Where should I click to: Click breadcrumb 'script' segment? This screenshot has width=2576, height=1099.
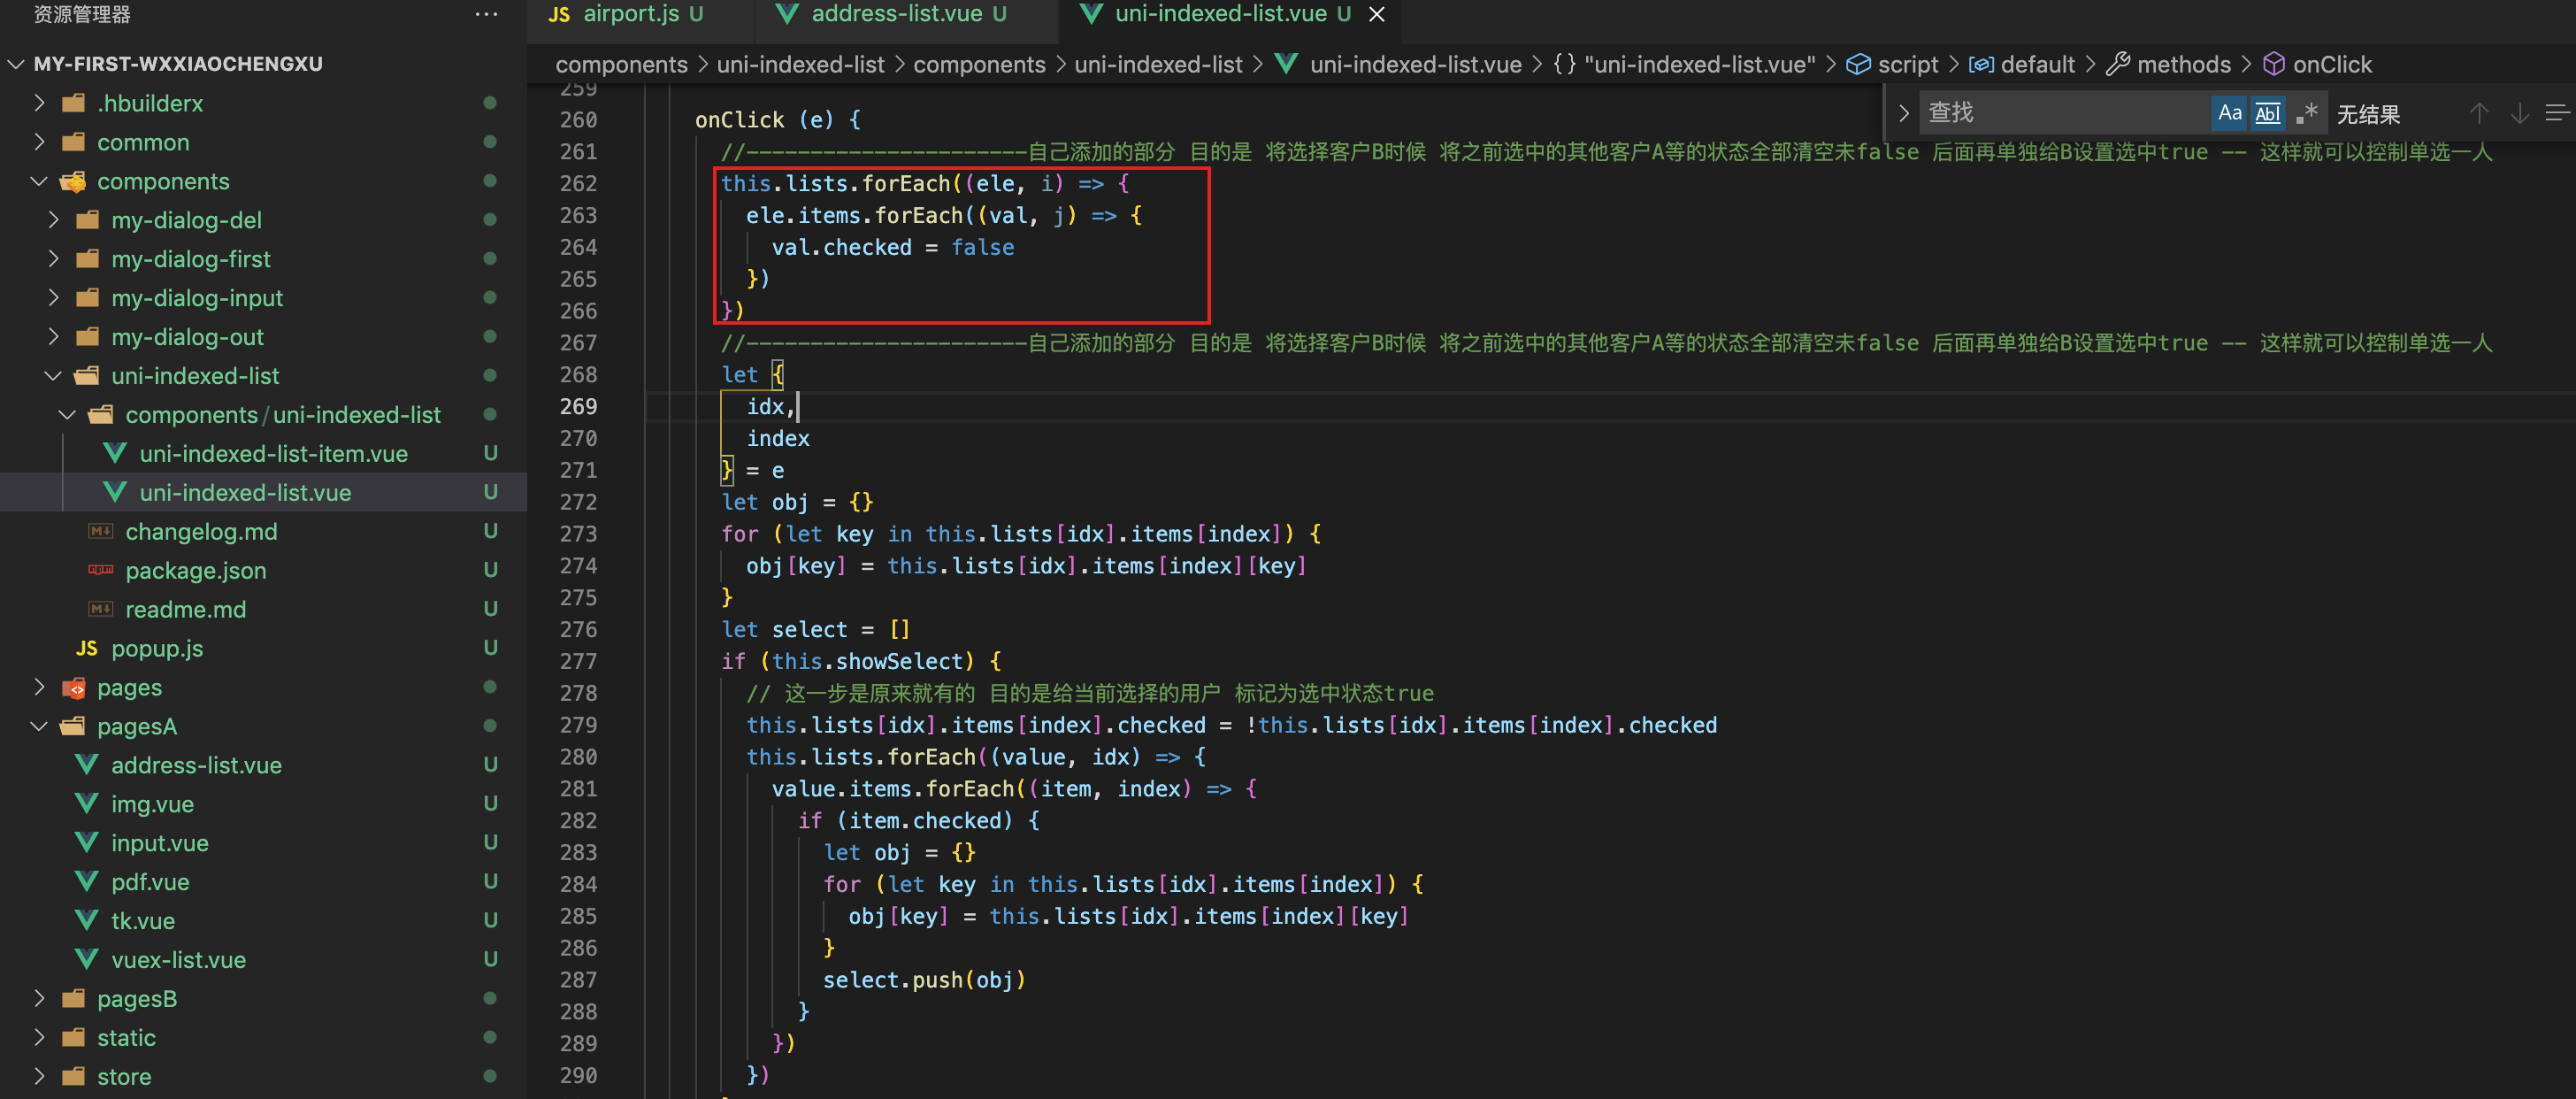[1907, 65]
